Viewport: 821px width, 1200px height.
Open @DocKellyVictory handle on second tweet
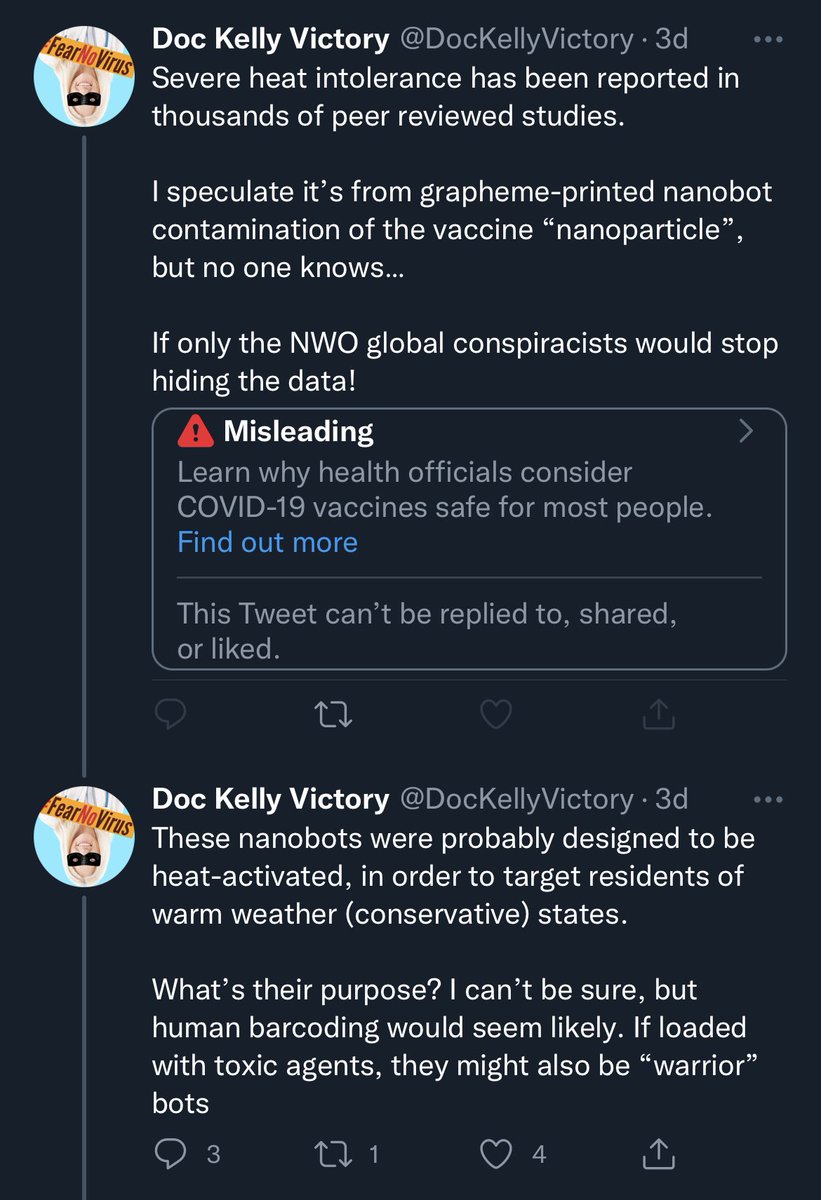tap(516, 799)
